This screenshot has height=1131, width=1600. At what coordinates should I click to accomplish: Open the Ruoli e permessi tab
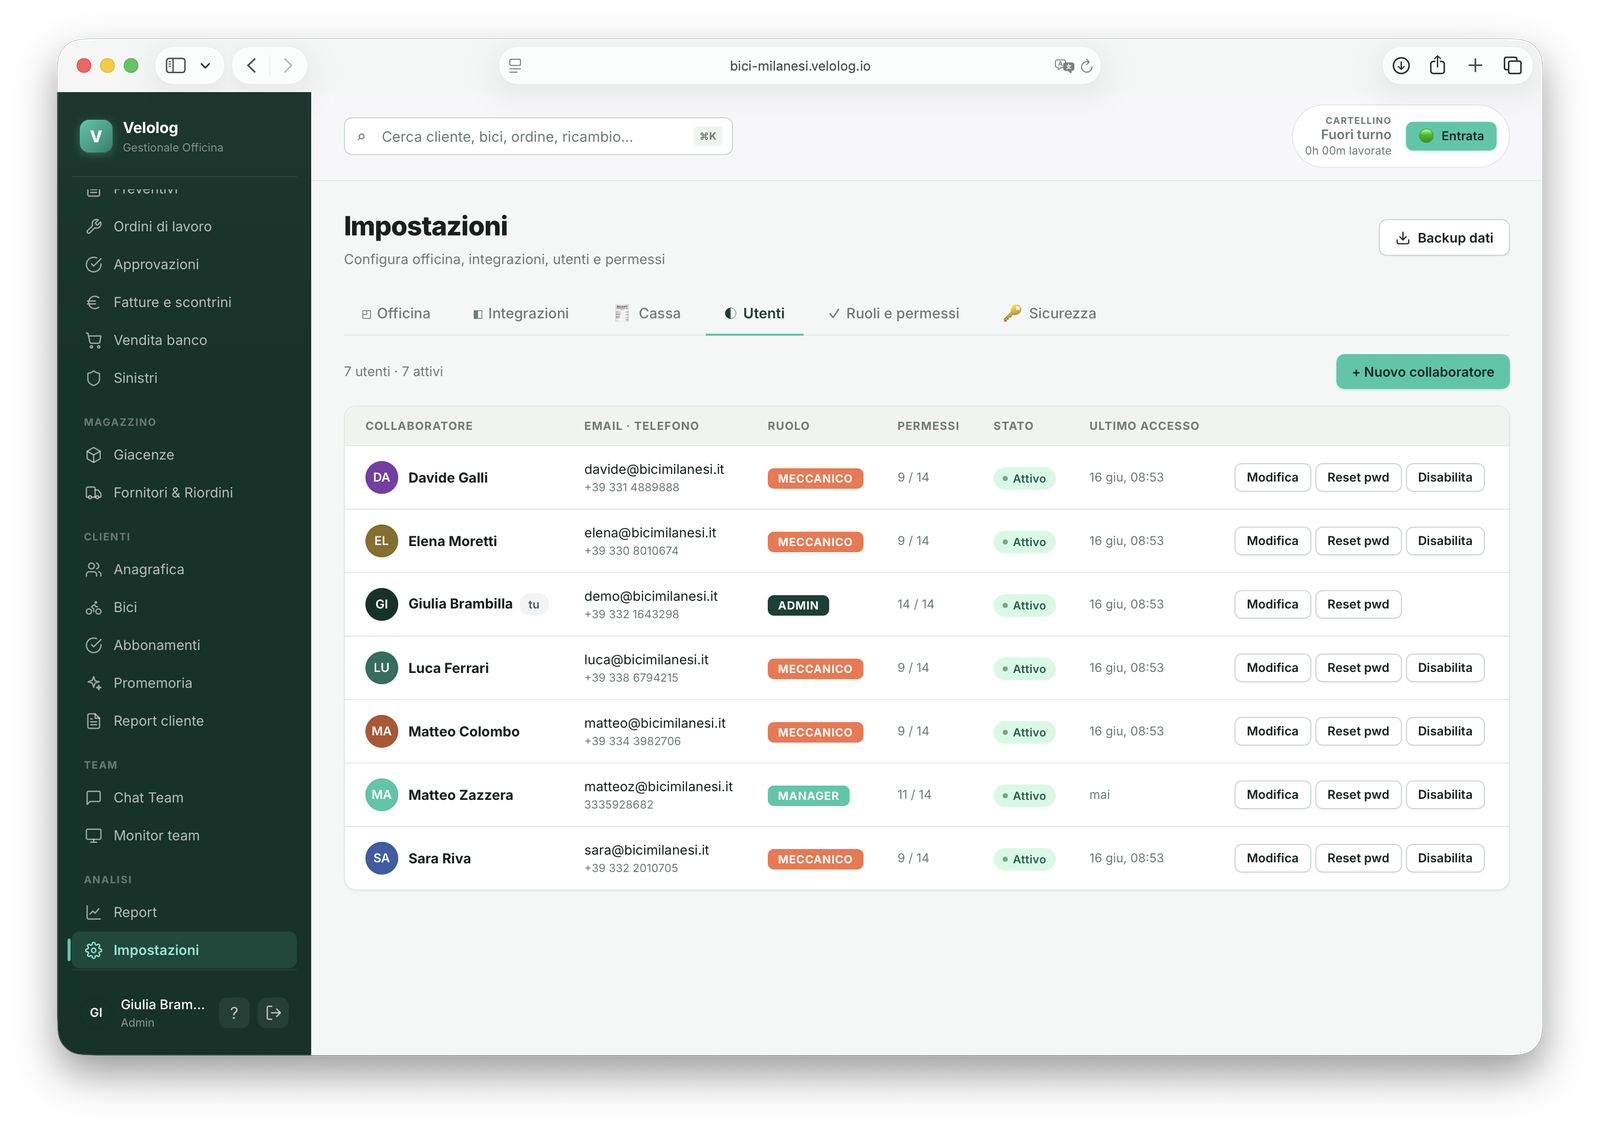pos(894,313)
